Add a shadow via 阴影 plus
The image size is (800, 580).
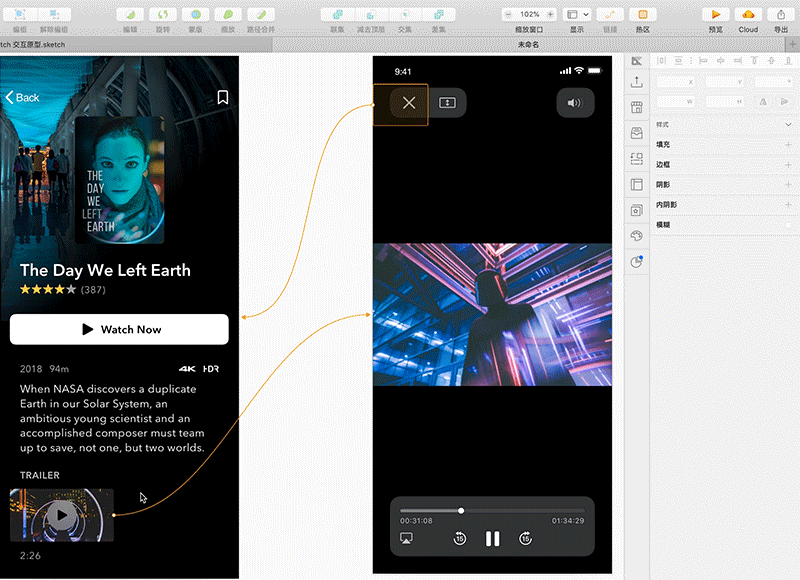788,184
